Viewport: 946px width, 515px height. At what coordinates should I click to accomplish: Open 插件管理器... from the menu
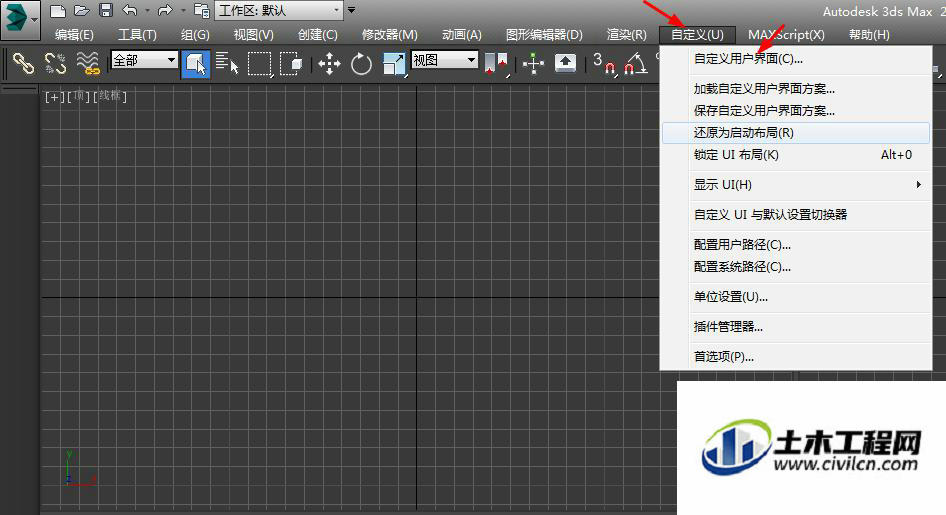(796, 327)
